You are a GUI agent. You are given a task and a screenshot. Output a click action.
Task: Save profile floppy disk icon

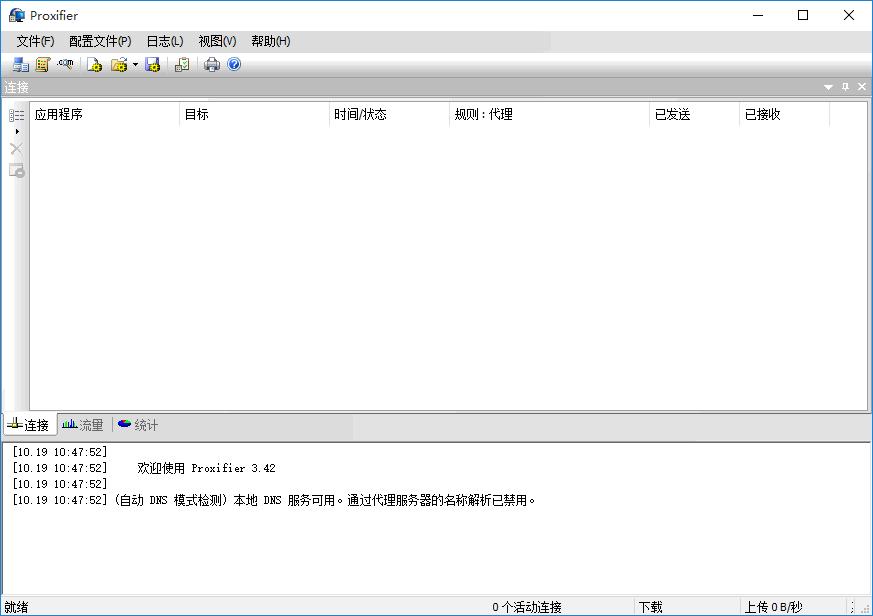[x=153, y=65]
